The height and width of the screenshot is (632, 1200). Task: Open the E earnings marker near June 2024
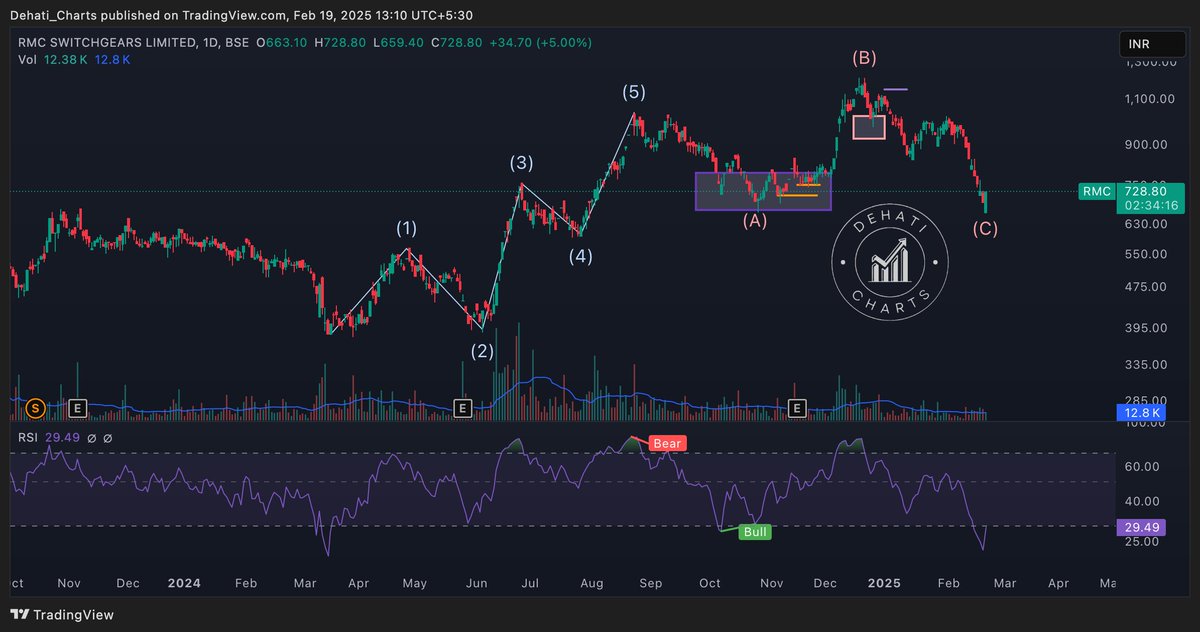pyautogui.click(x=462, y=408)
